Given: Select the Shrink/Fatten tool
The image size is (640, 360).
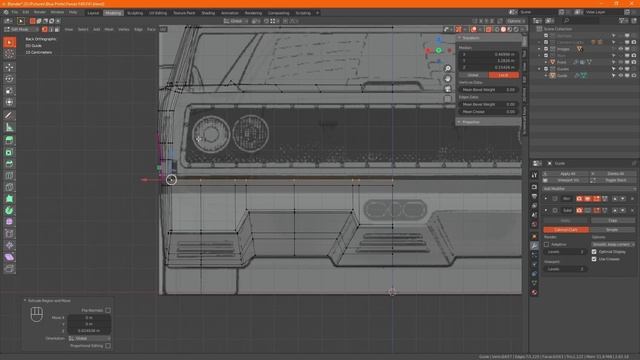Looking at the screenshot, I should 9,245.
